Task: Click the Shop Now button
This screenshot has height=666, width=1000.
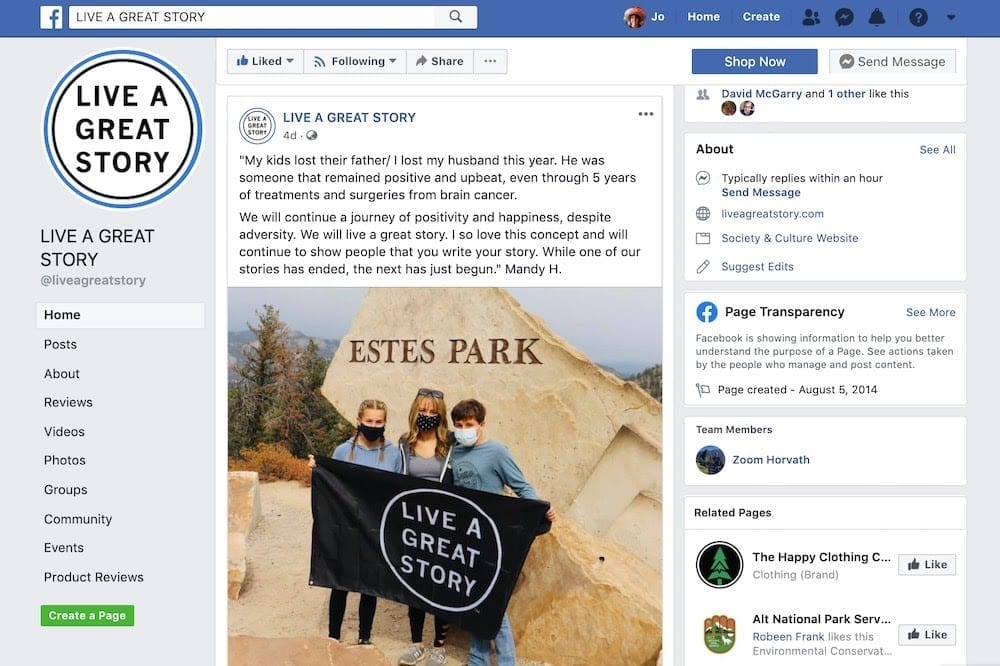Action: [x=754, y=62]
